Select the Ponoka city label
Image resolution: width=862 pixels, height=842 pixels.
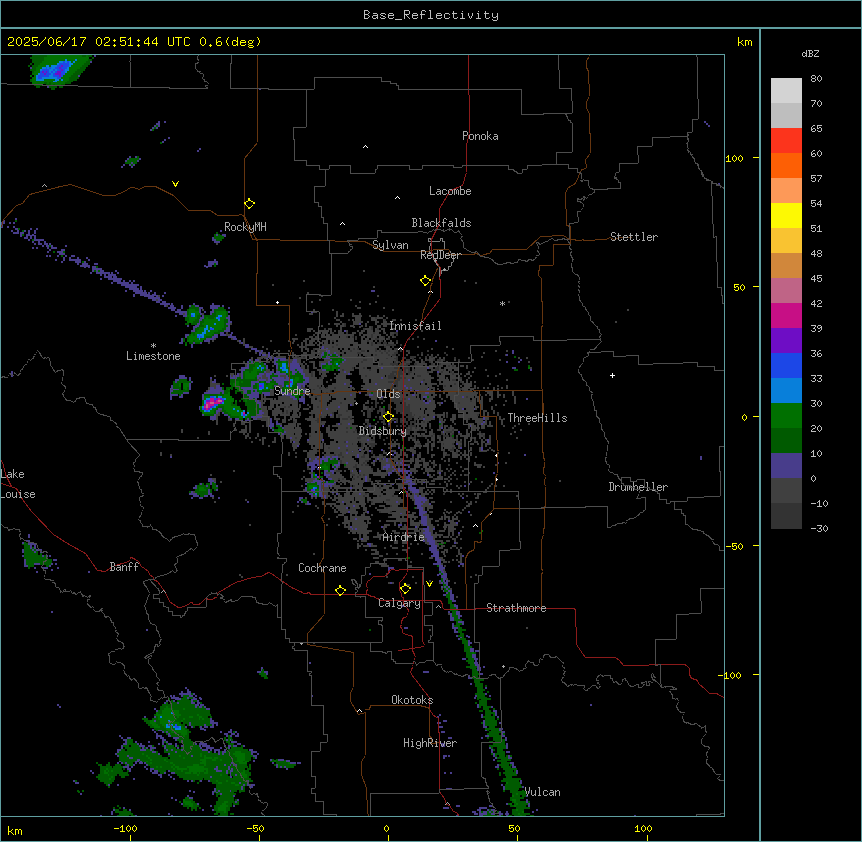coord(480,136)
